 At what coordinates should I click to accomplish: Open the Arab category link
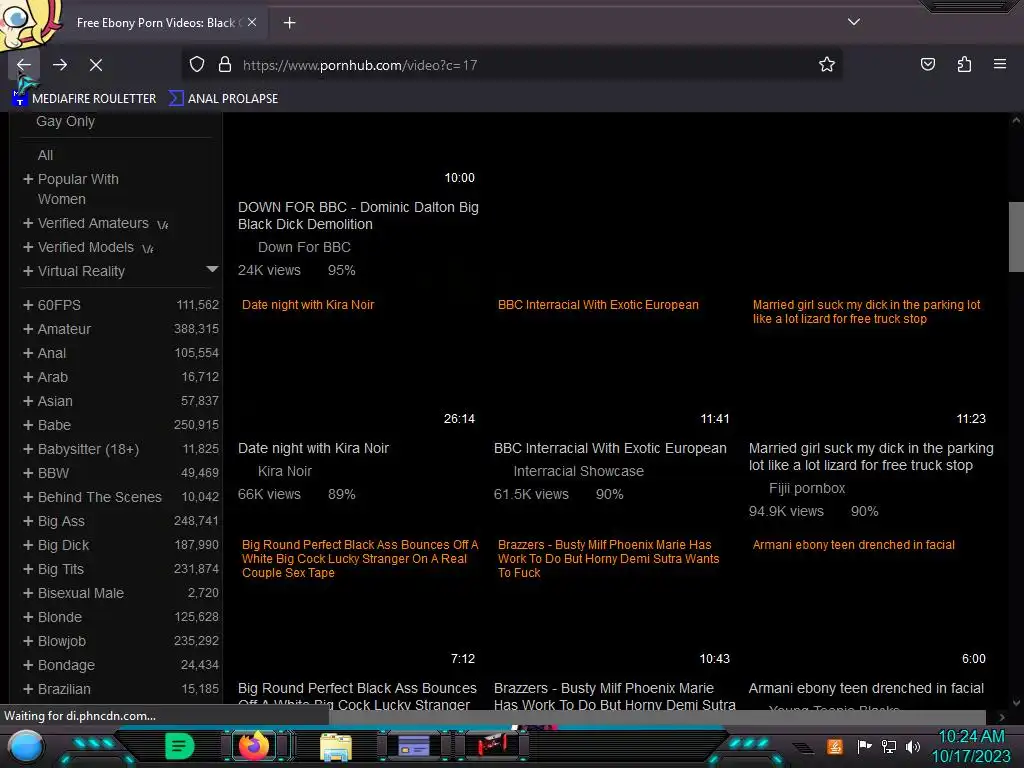pos(52,377)
